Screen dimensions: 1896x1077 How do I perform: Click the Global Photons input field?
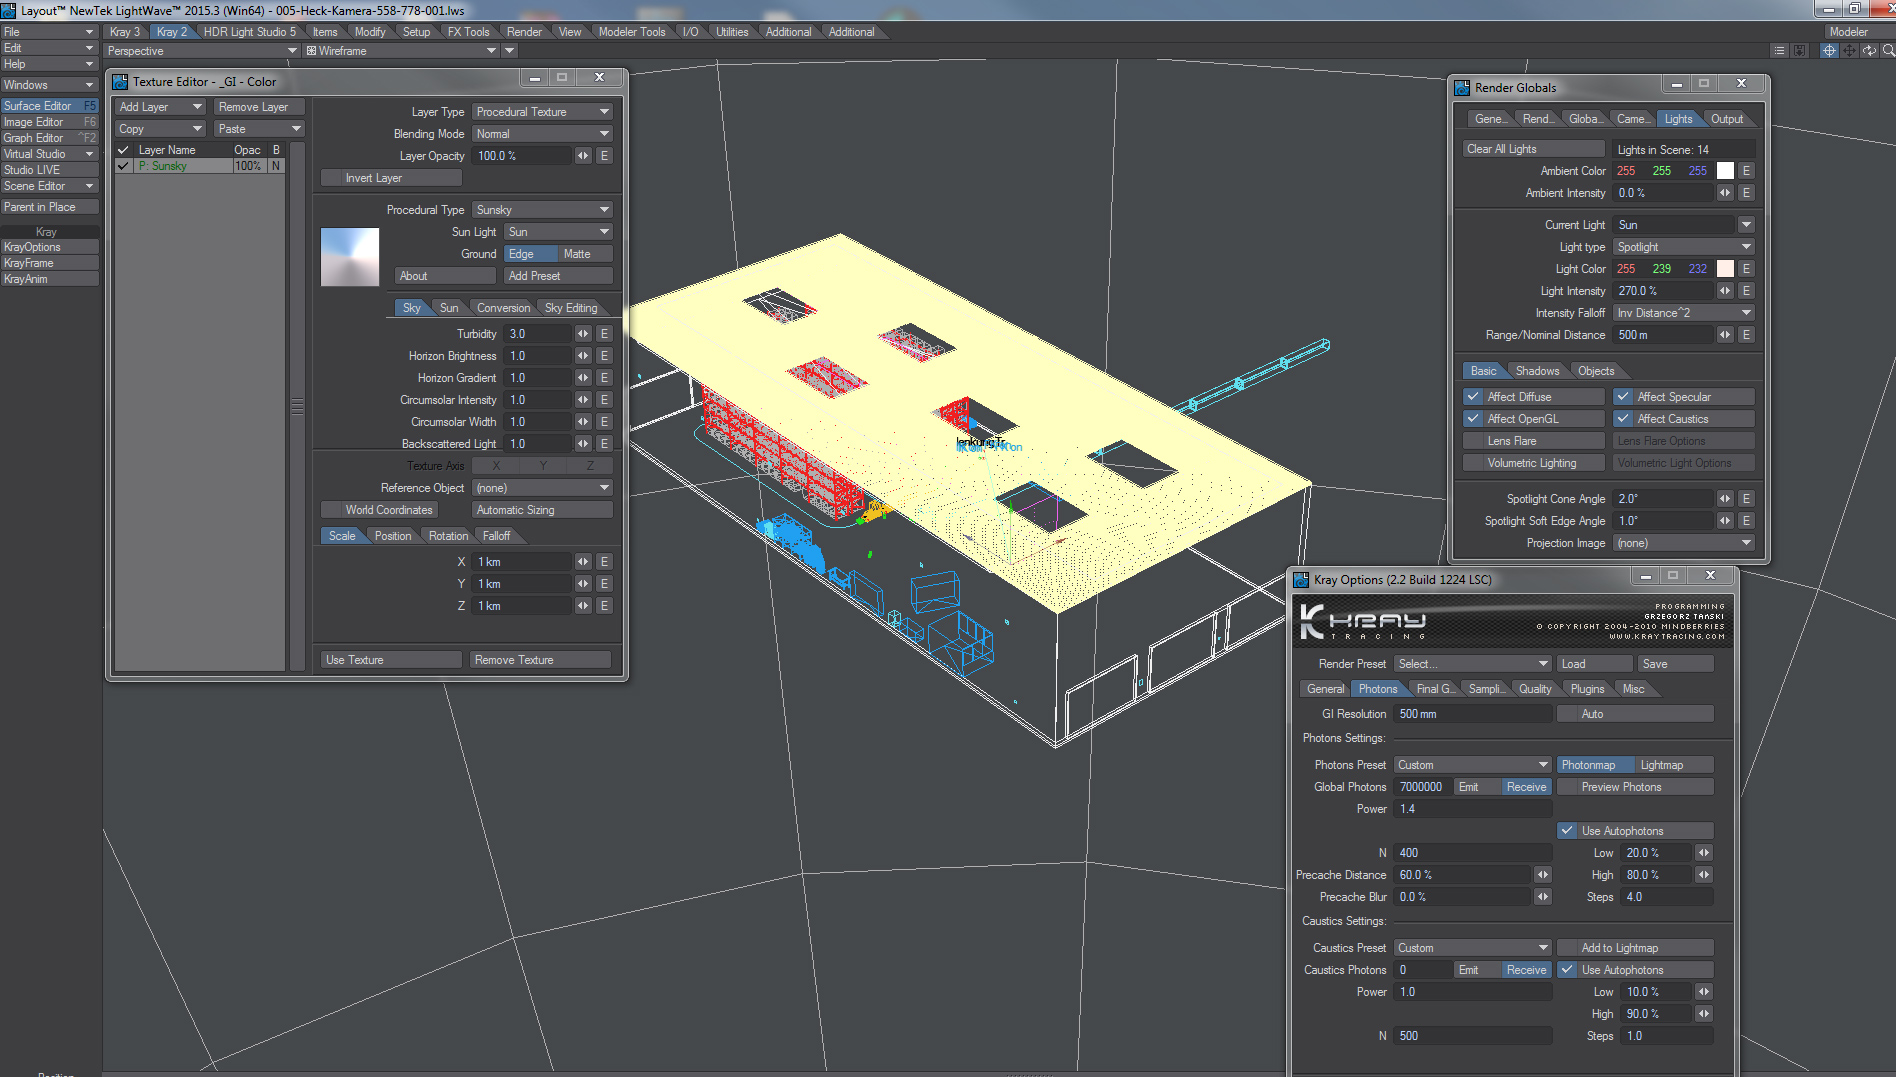point(1421,787)
